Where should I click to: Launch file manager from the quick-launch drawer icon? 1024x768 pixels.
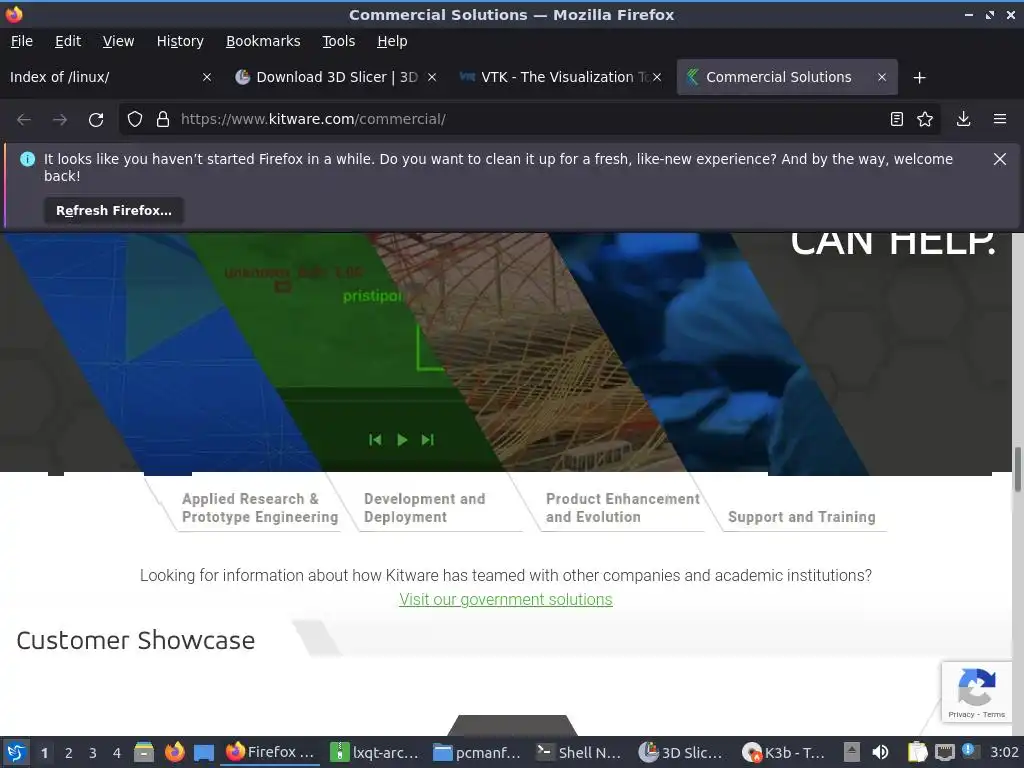[144, 752]
